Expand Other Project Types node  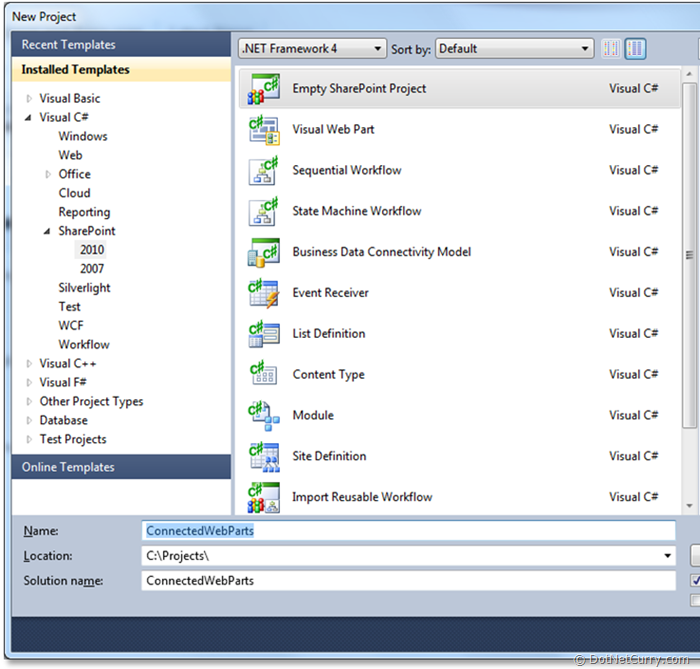click(29, 402)
